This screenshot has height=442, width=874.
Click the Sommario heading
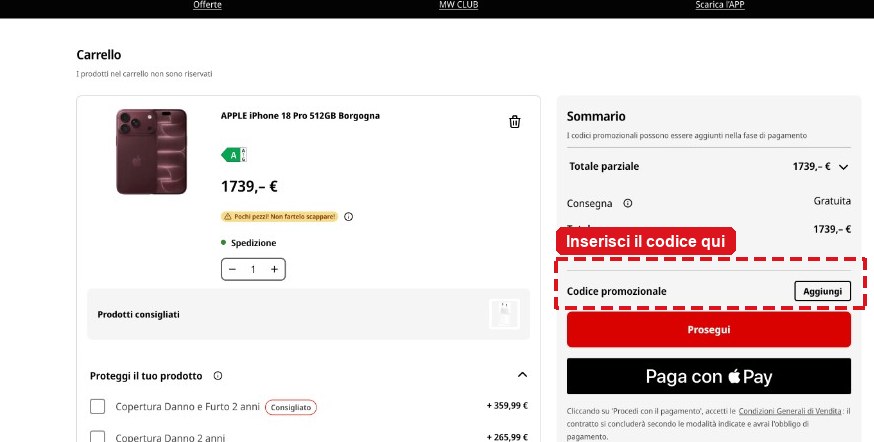click(596, 116)
